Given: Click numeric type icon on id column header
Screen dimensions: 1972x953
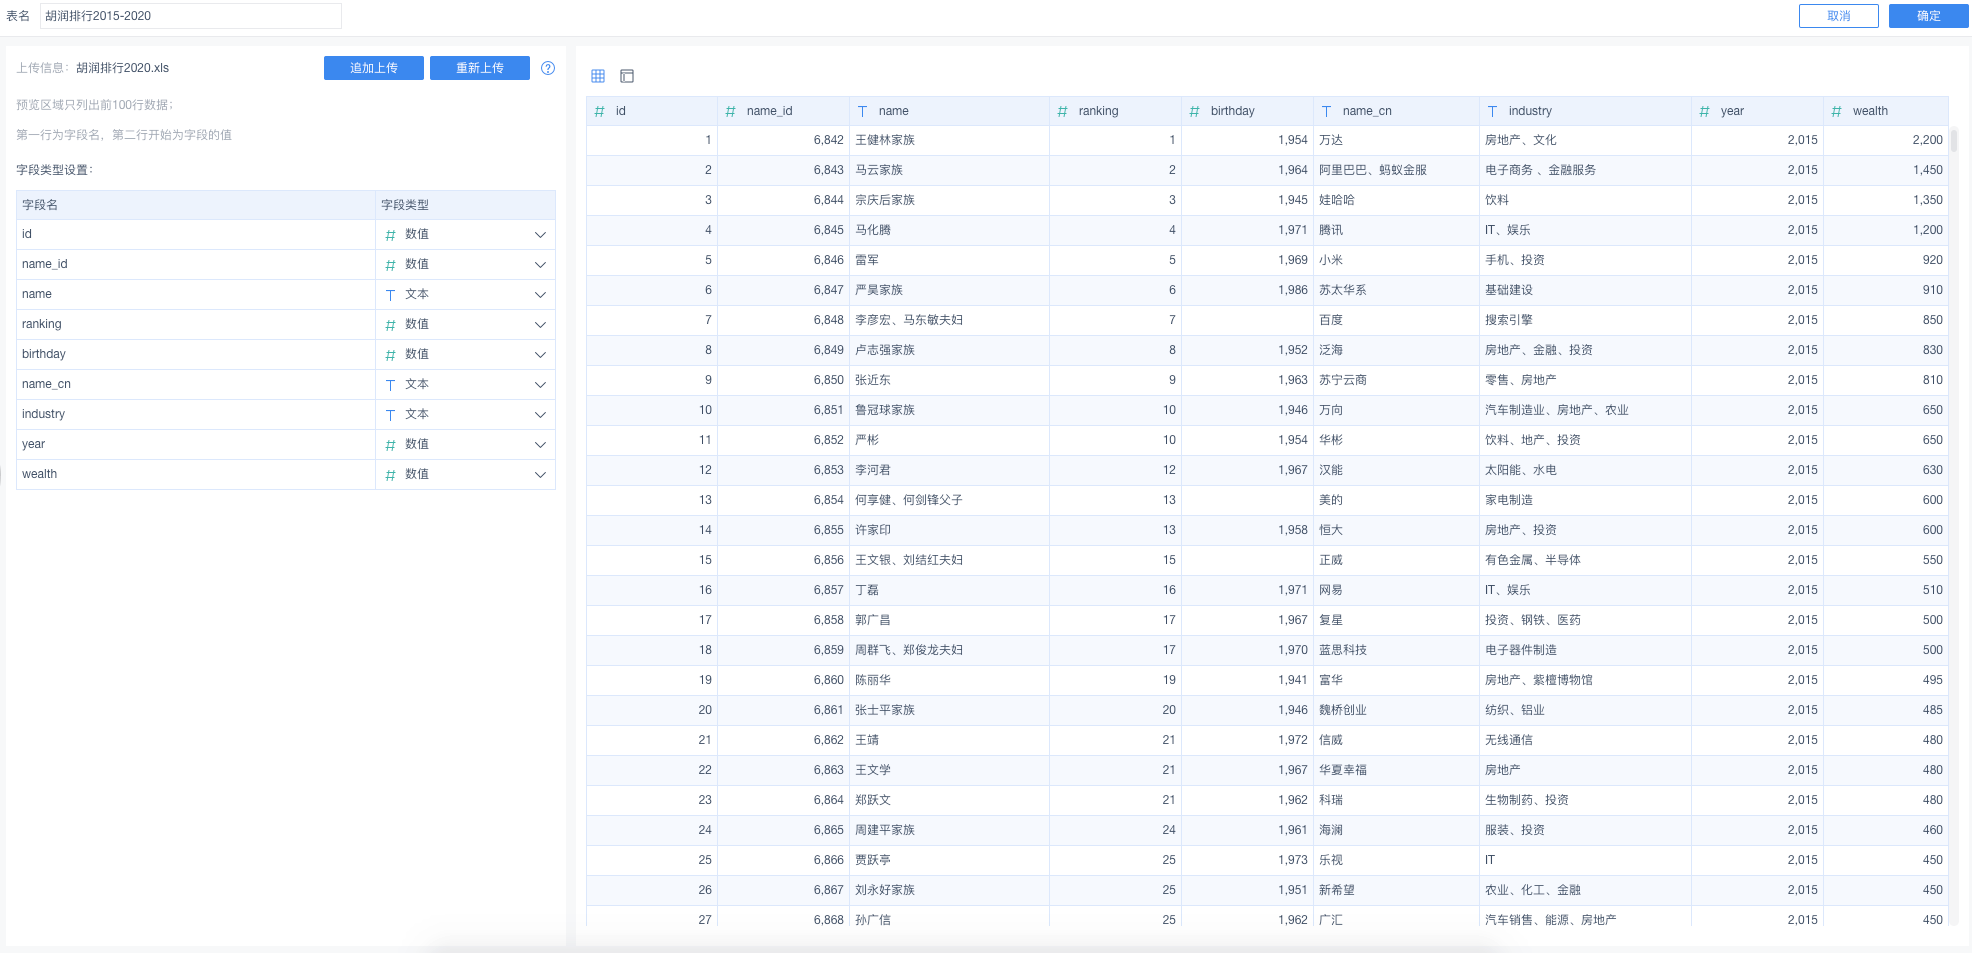Looking at the screenshot, I should 599,111.
